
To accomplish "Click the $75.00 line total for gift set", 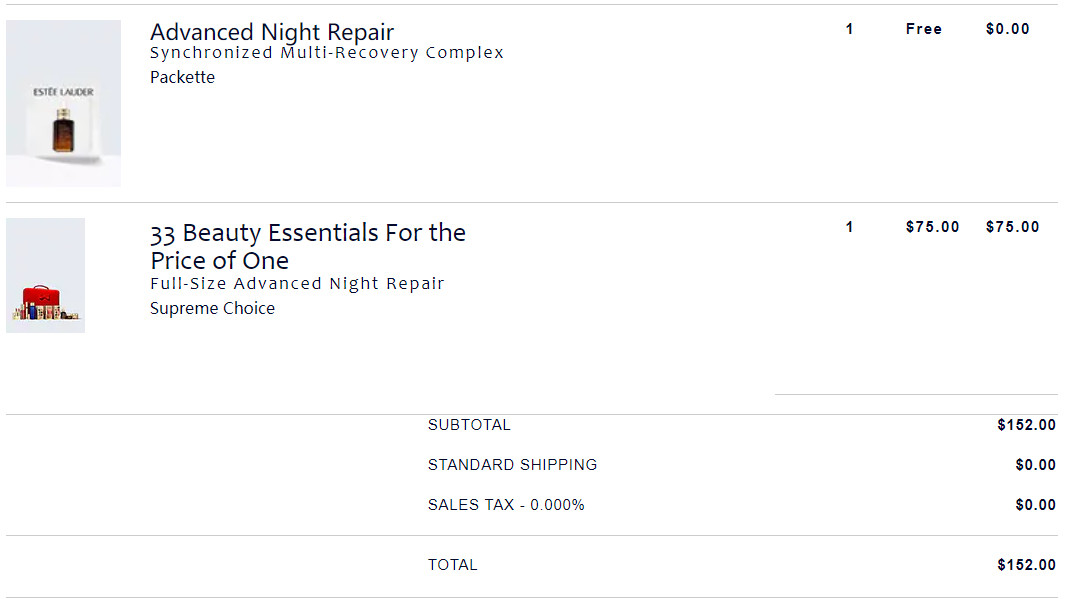I will tap(1013, 227).
